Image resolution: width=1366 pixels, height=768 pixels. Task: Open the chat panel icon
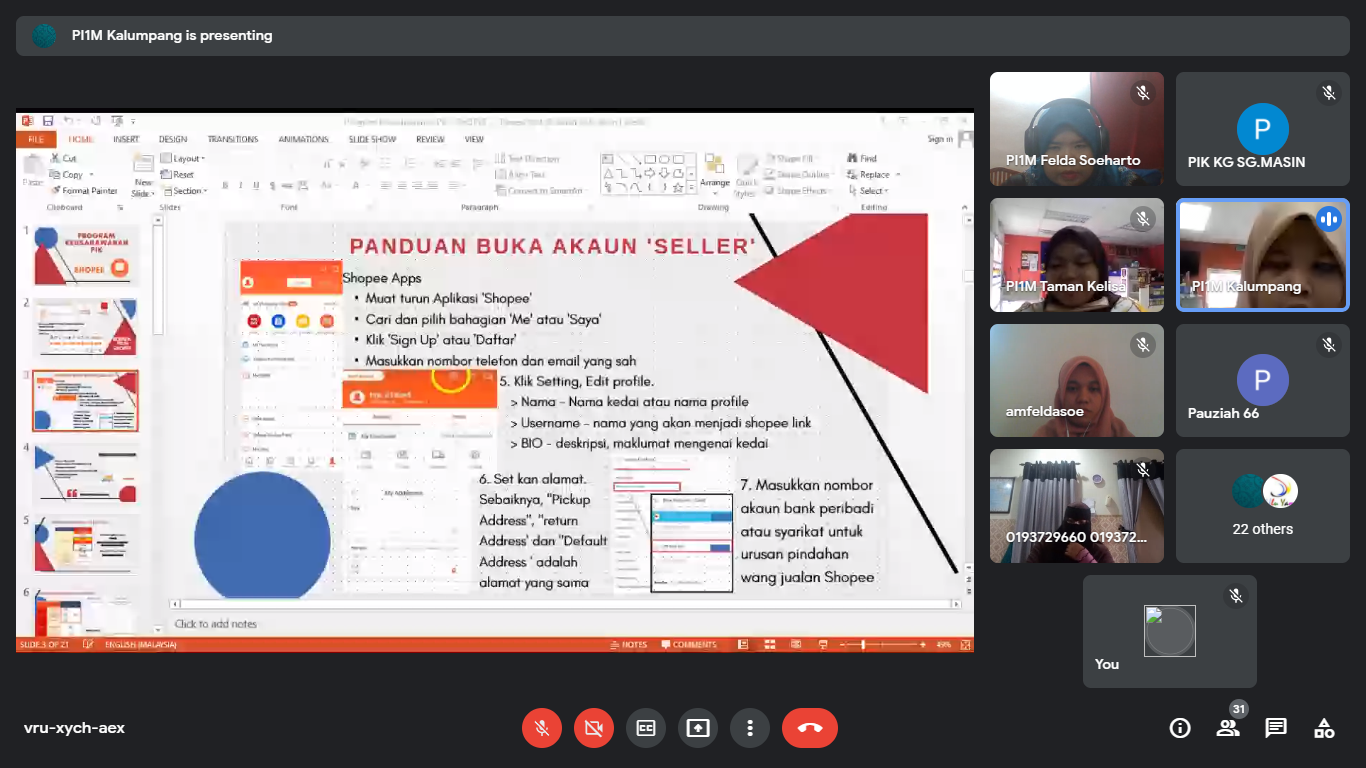pos(1276,728)
